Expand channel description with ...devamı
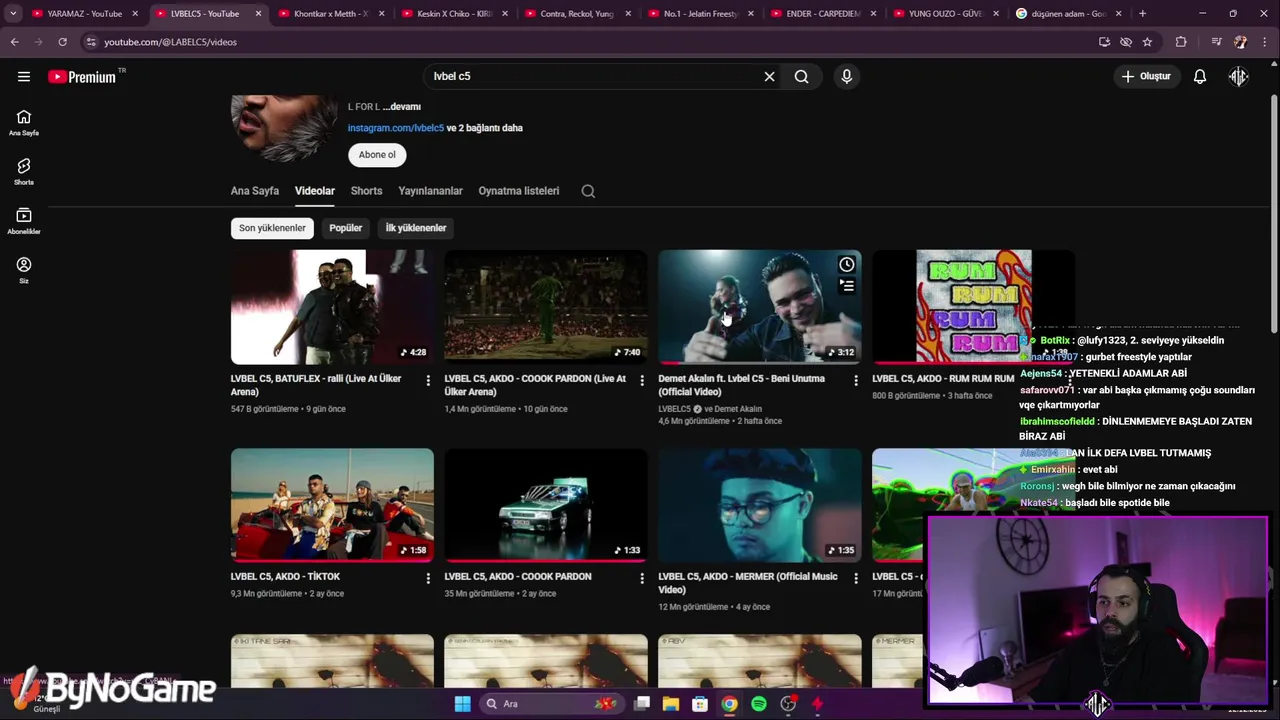Viewport: 1280px width, 720px height. click(x=402, y=107)
